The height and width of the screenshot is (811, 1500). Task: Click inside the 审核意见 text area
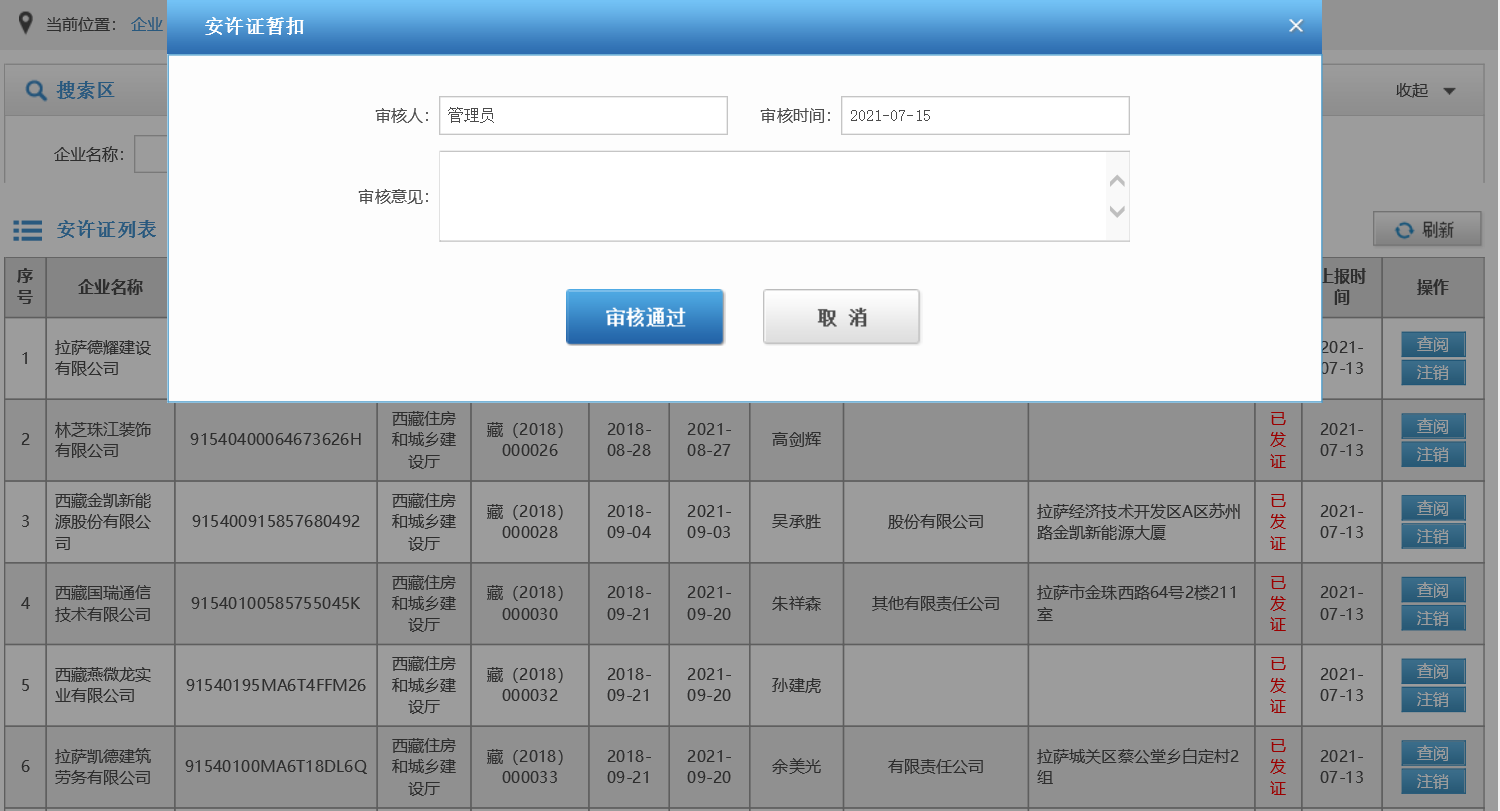pos(772,196)
